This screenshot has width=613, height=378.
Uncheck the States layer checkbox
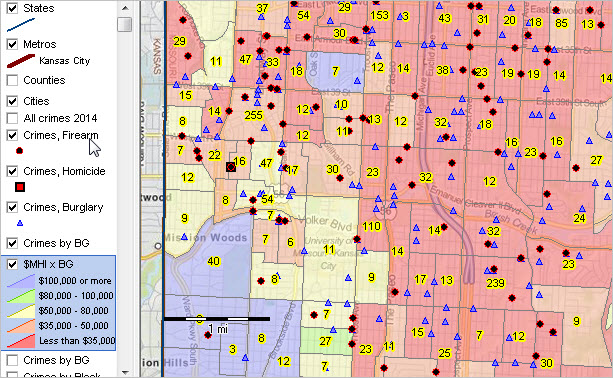click(x=13, y=8)
